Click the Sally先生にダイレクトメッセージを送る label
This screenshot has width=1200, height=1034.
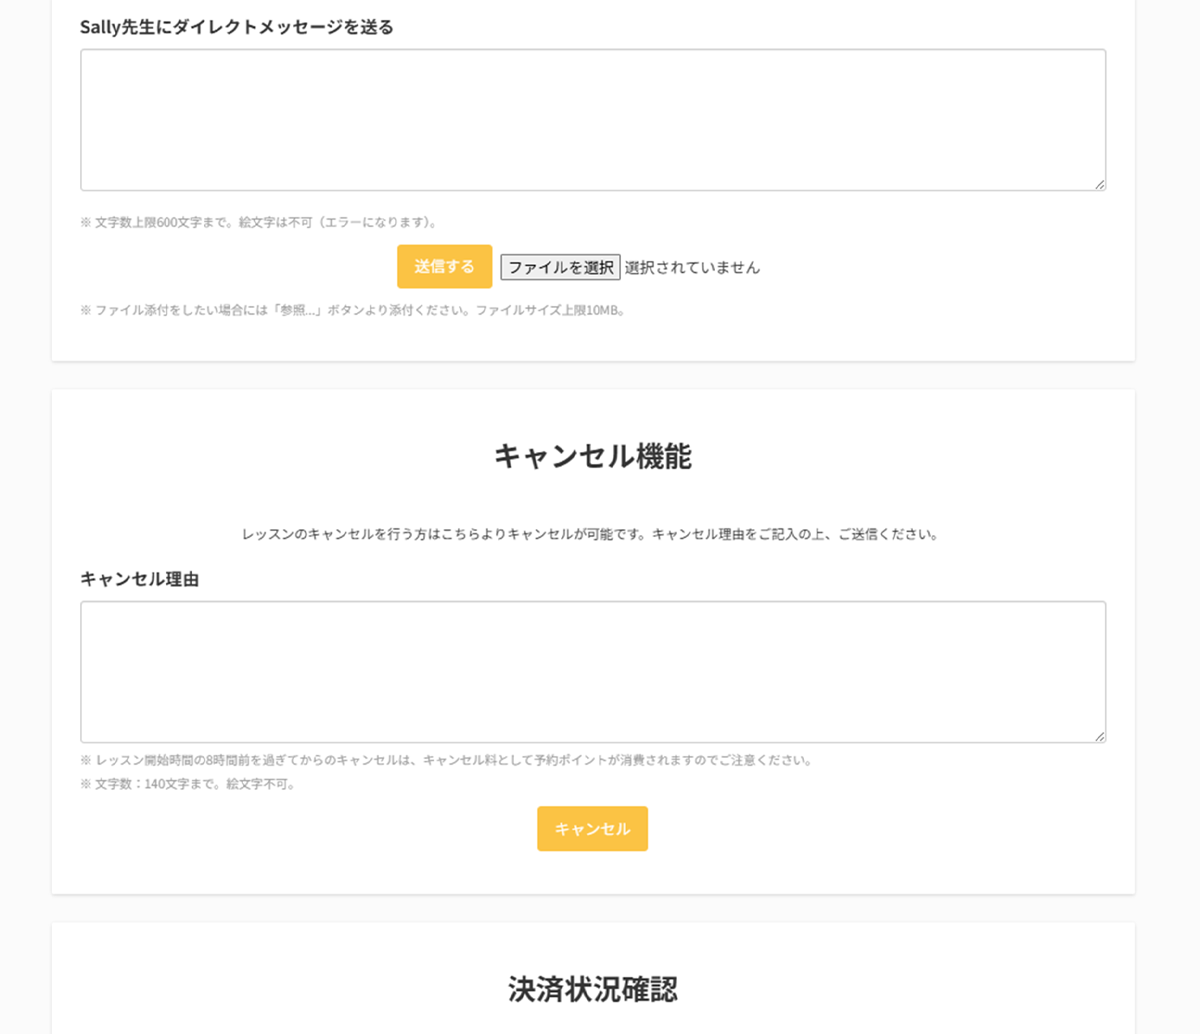(237, 27)
